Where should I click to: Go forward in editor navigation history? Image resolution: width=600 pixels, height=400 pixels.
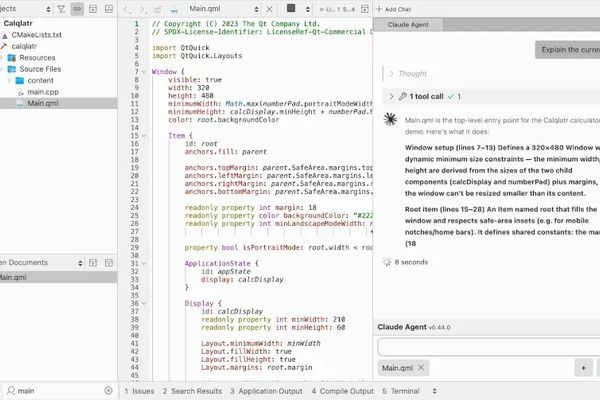click(142, 9)
